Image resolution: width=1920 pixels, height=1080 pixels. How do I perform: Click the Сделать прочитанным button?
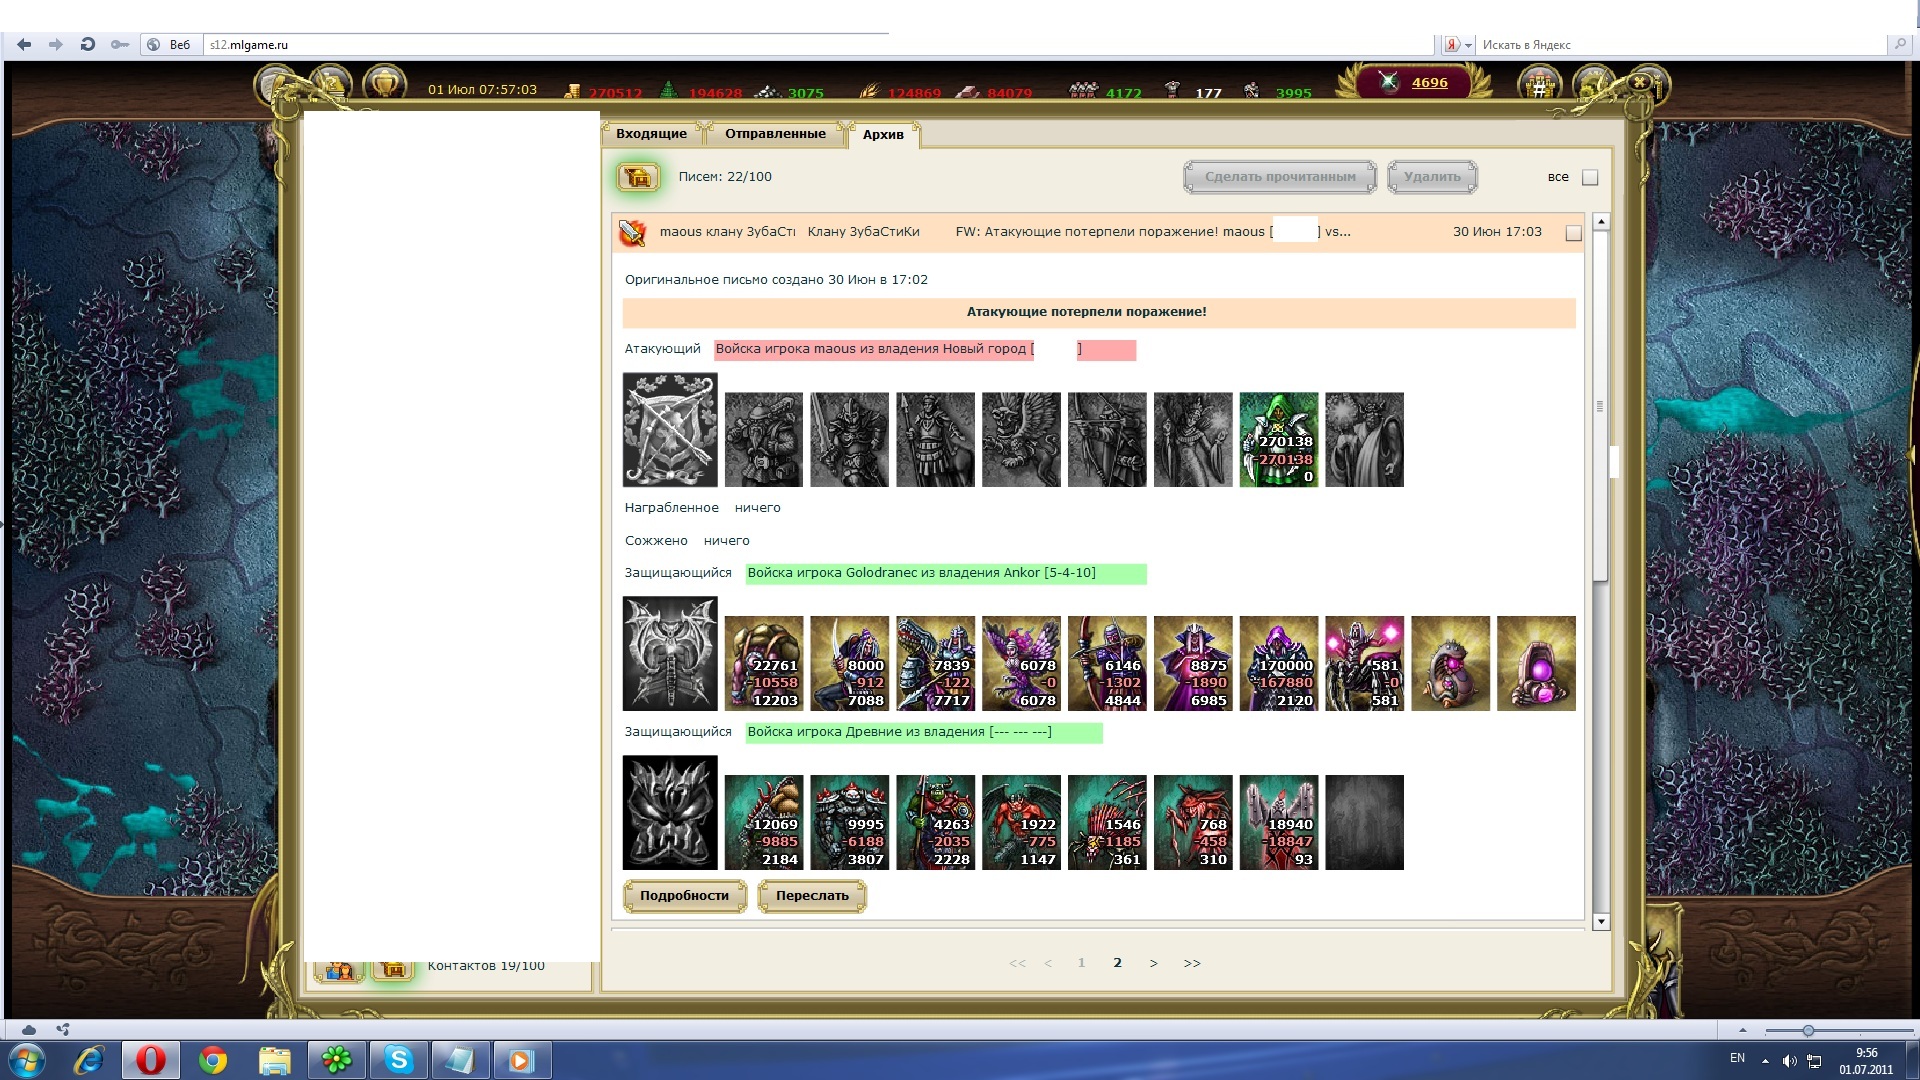click(x=1280, y=177)
